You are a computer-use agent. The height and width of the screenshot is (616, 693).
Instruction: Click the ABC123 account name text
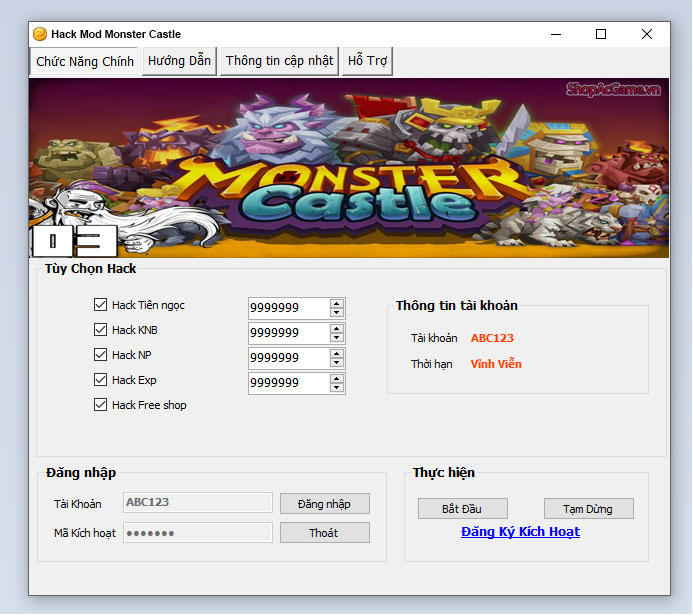click(492, 338)
